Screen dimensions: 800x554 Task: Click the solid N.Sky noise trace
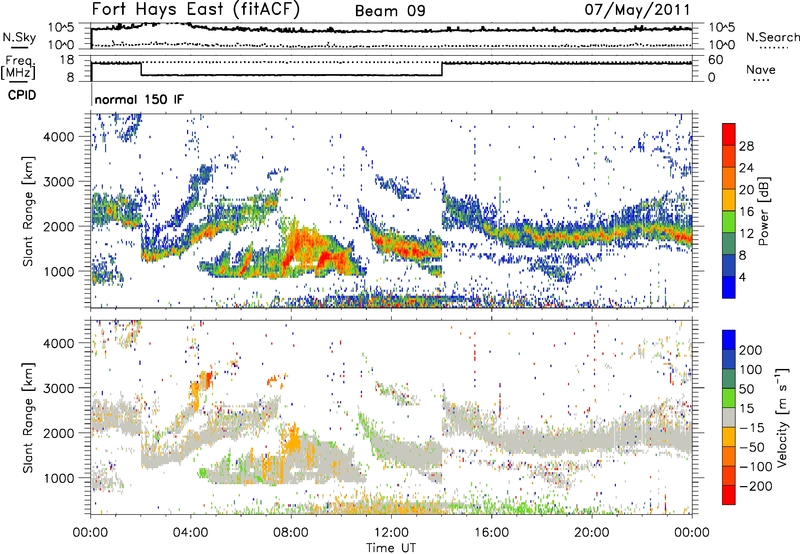coord(391,29)
